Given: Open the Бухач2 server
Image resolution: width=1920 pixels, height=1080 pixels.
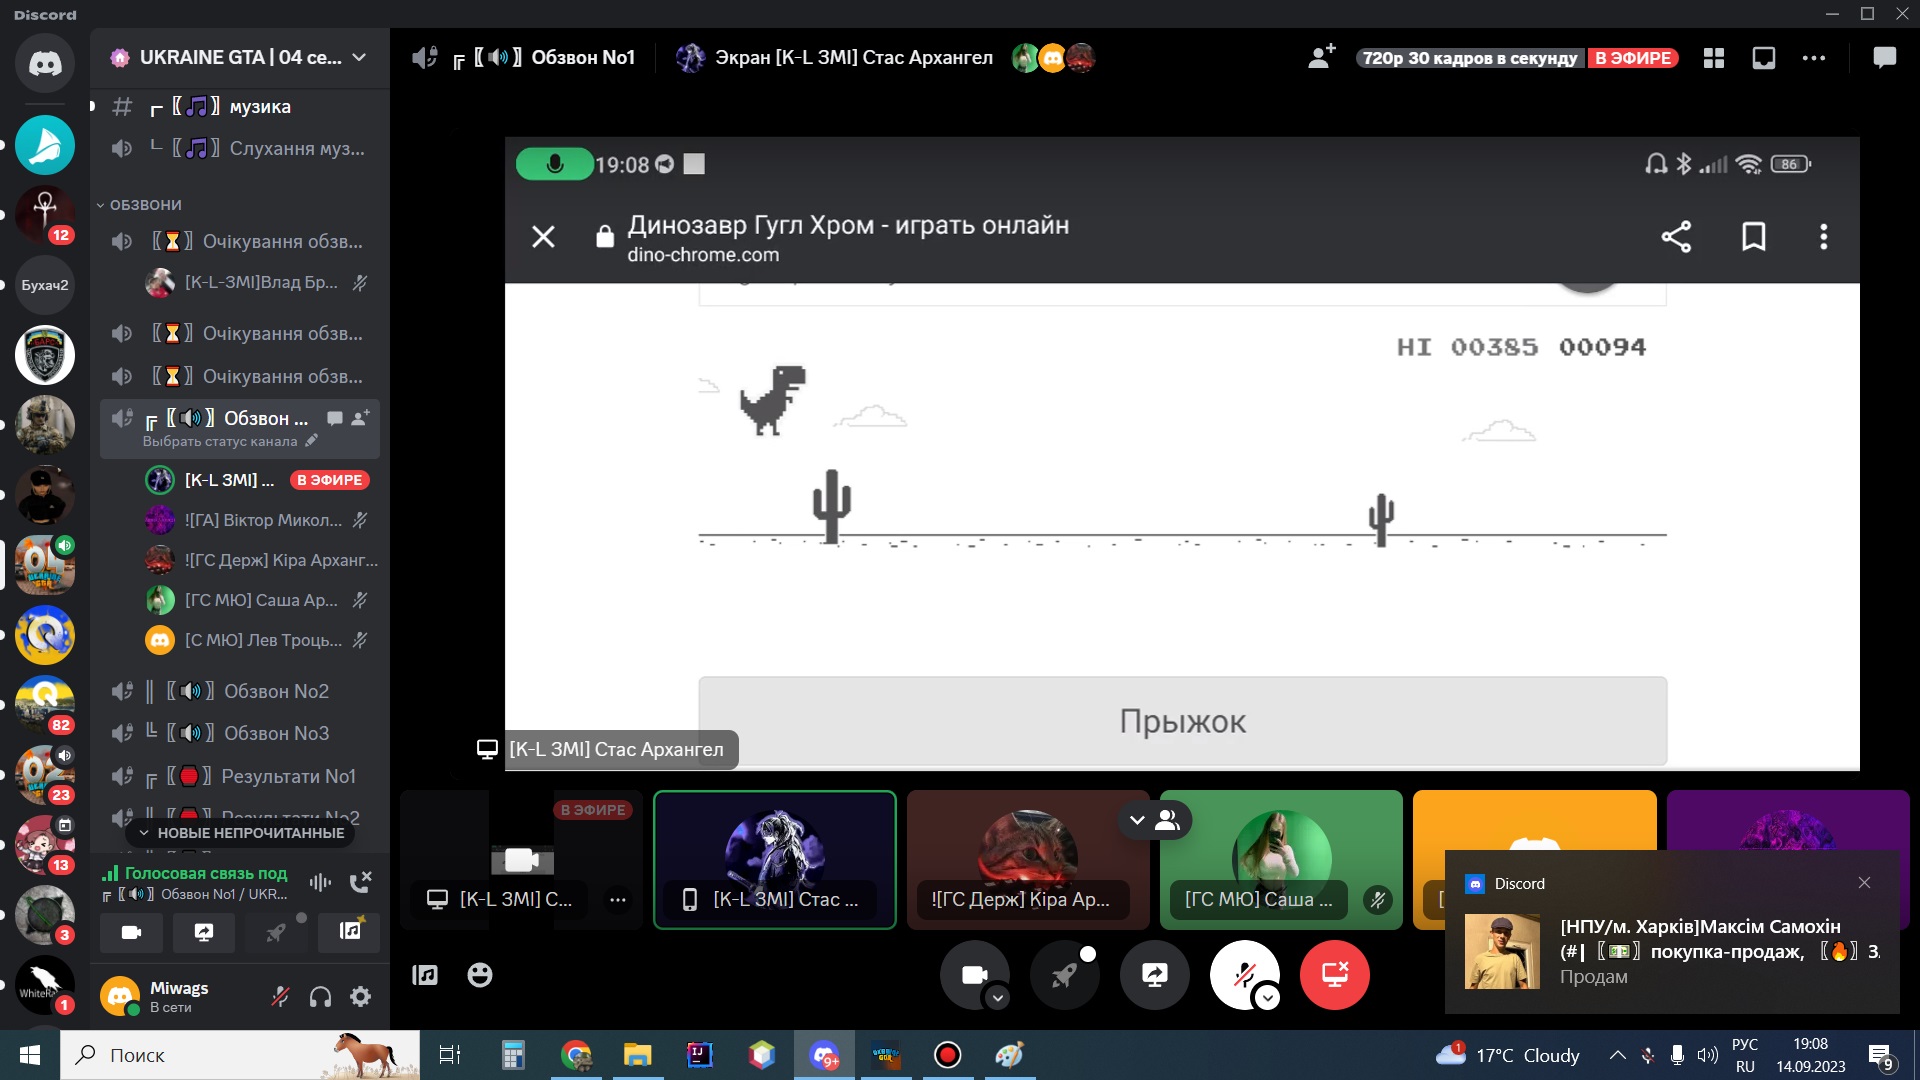Looking at the screenshot, I should click(45, 285).
